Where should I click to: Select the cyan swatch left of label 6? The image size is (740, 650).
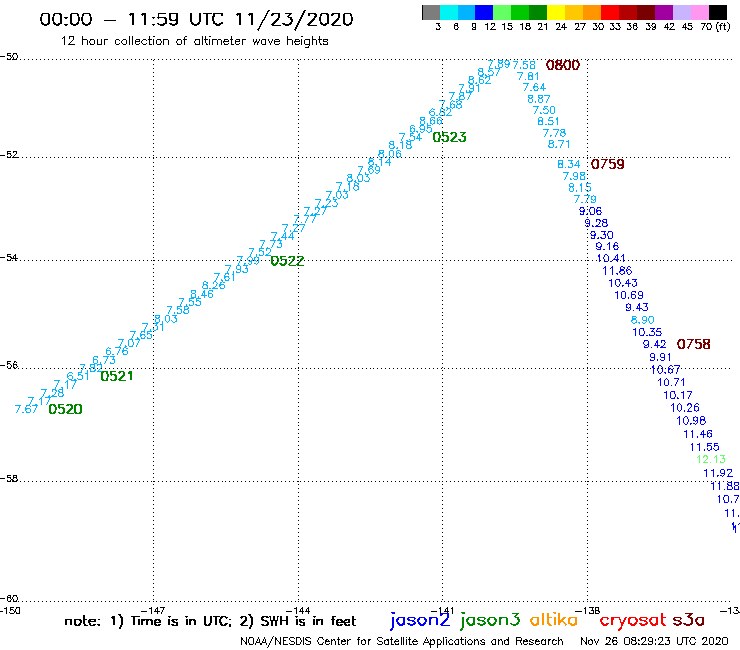(448, 12)
